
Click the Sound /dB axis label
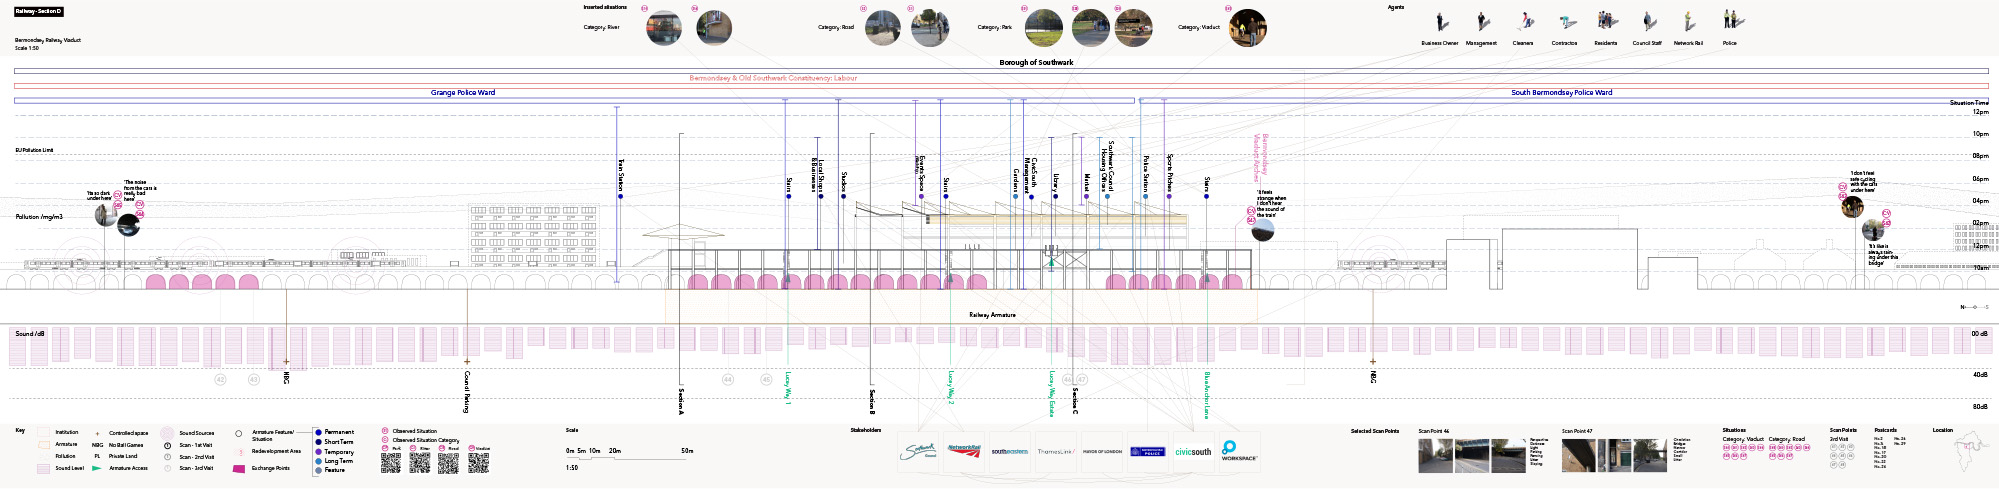[30, 333]
